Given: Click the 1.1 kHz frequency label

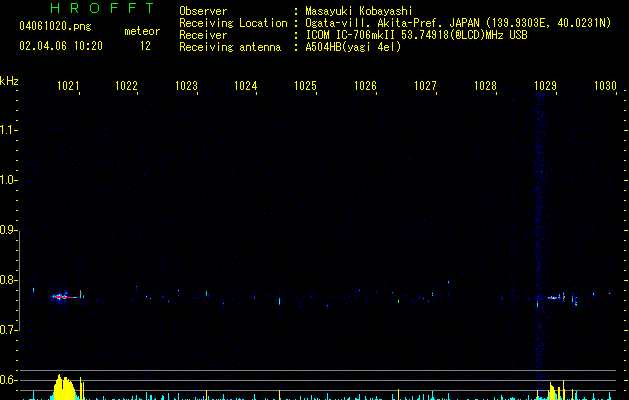Looking at the screenshot, I should point(8,130).
